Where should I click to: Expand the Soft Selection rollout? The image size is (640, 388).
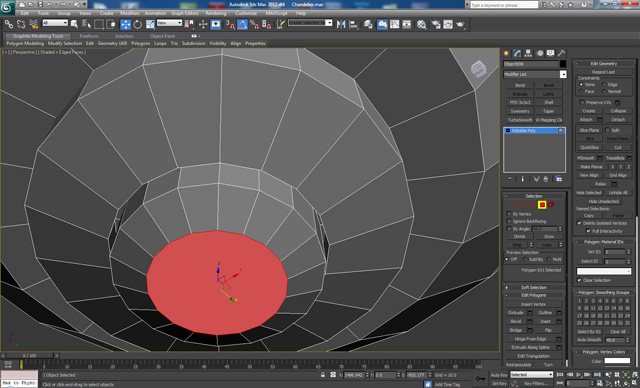(x=534, y=287)
